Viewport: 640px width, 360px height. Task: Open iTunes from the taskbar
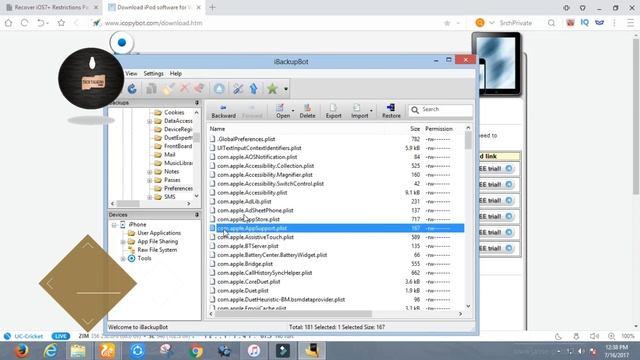[x=253, y=351]
